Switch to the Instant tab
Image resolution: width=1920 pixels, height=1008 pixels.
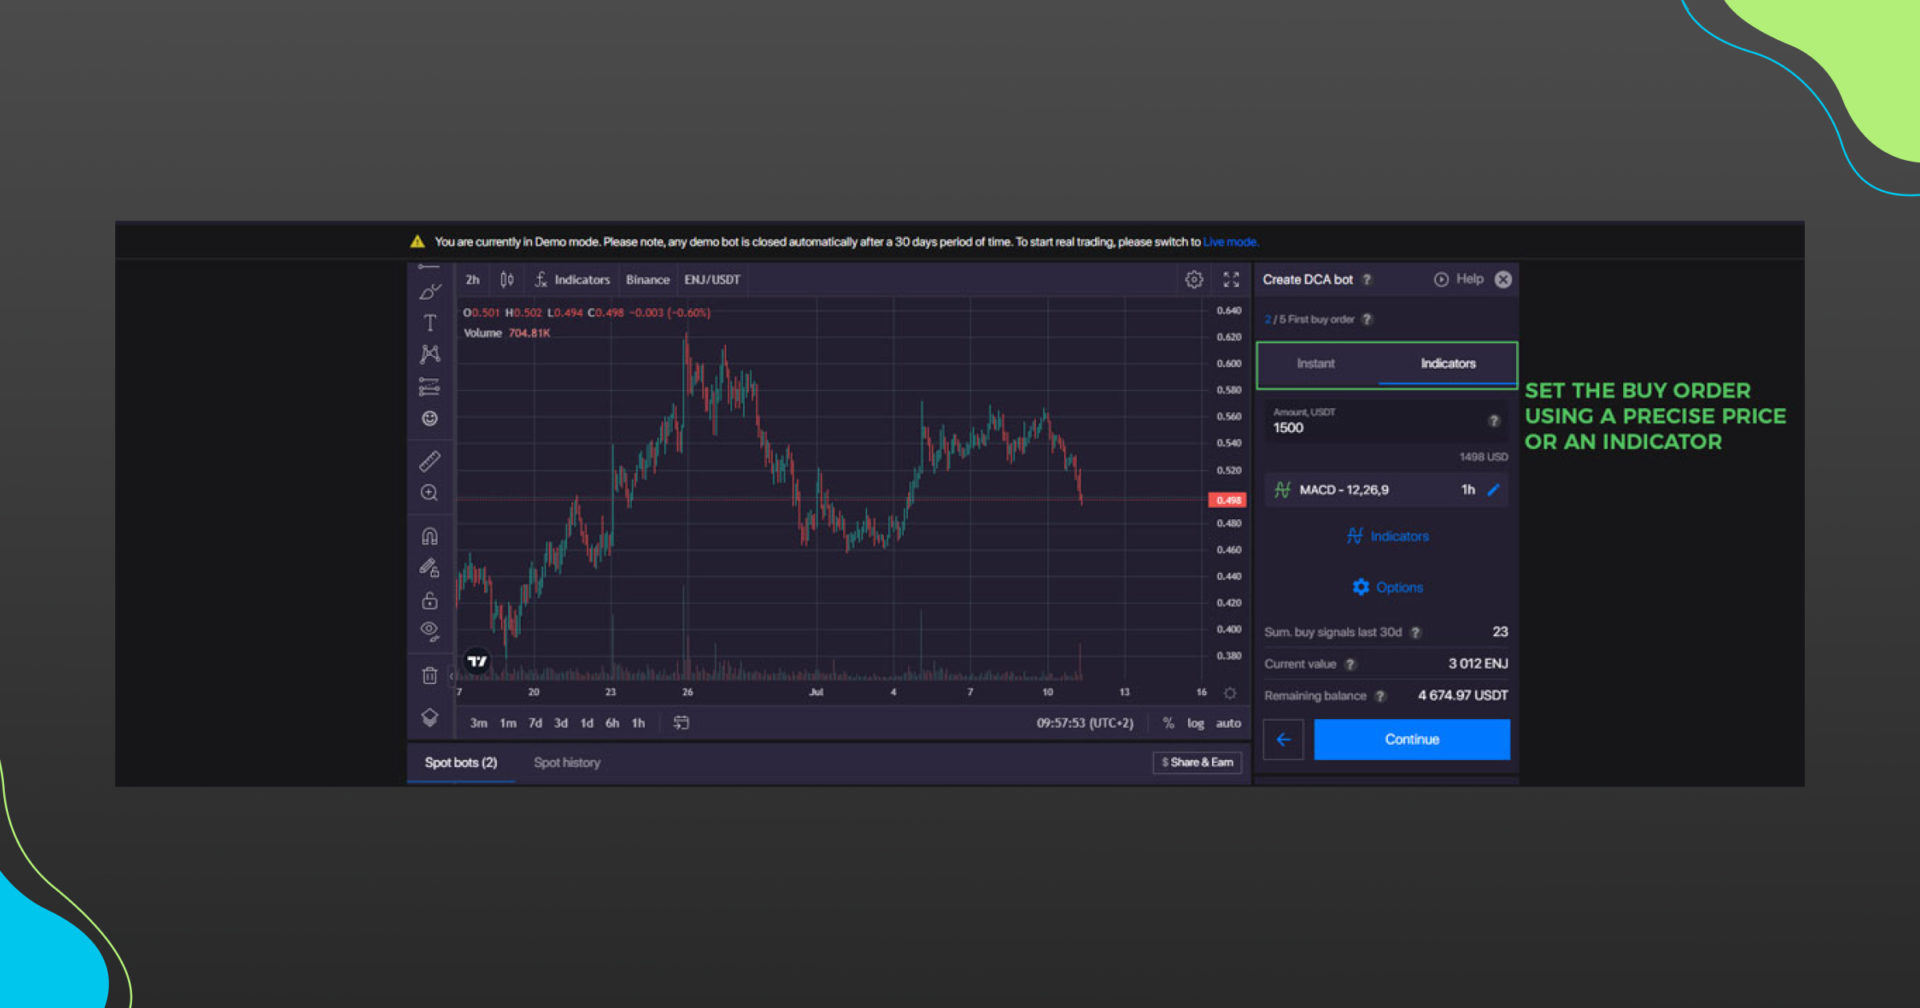click(1315, 364)
